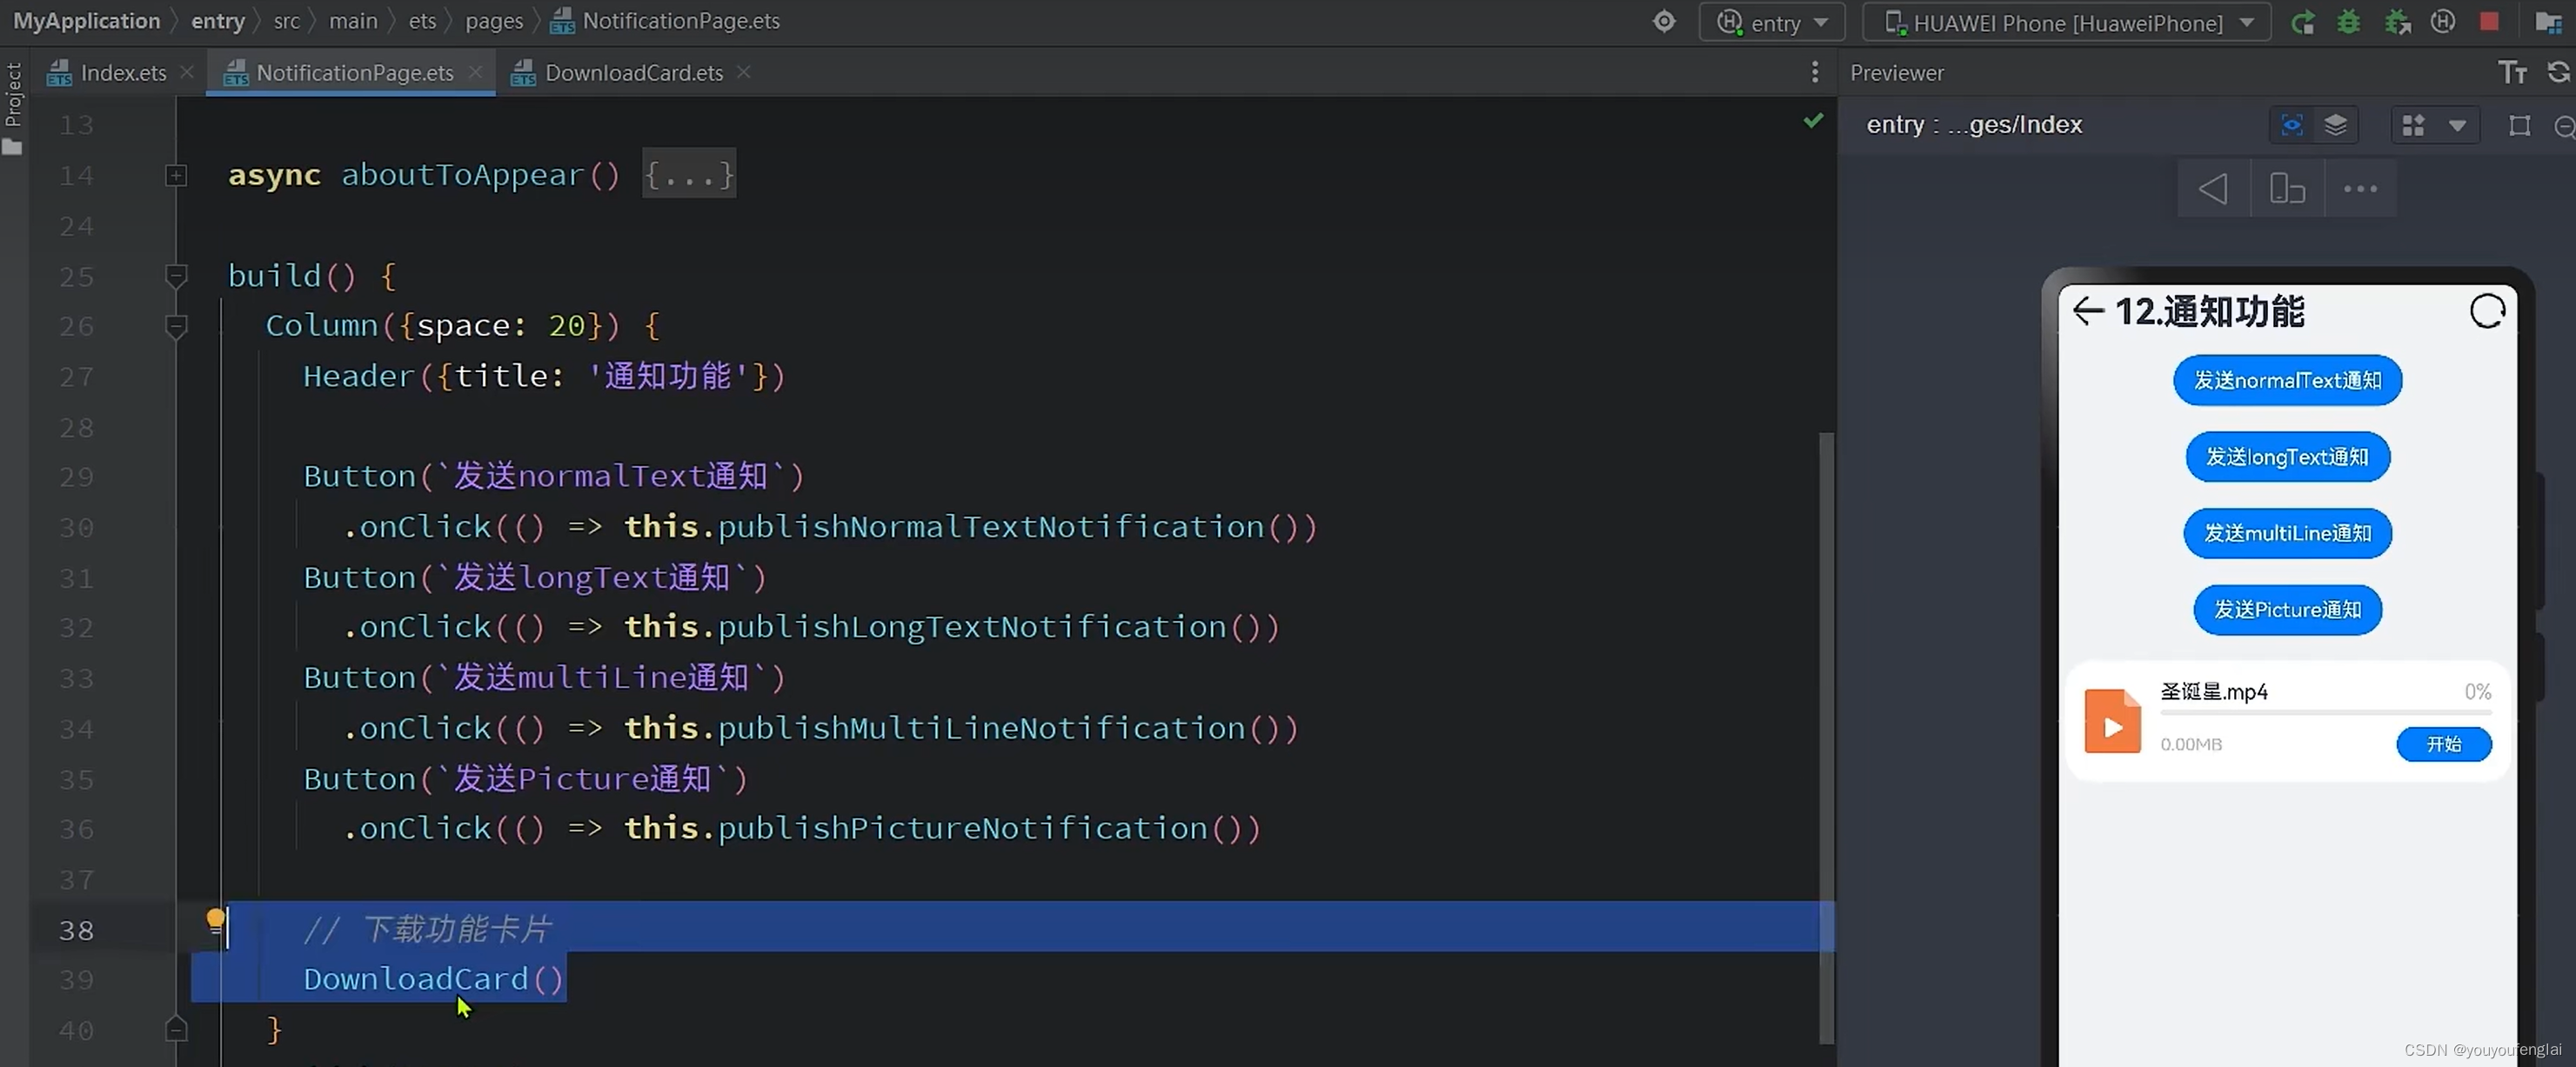2576x1067 pixels.
Task: Click the green inspection checkmark
Action: tap(1813, 121)
